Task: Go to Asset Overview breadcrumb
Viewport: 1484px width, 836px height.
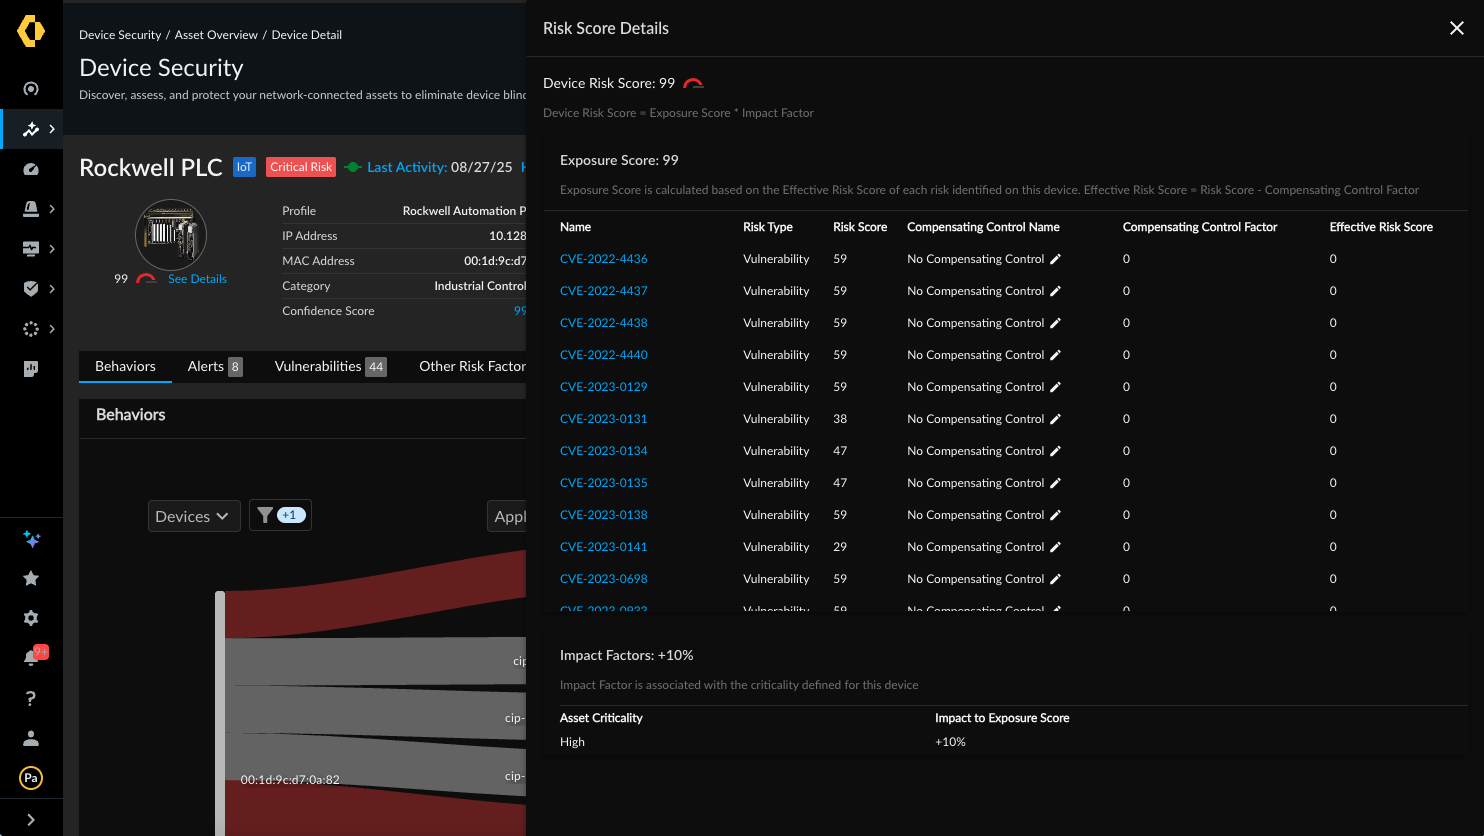Action: coord(216,35)
